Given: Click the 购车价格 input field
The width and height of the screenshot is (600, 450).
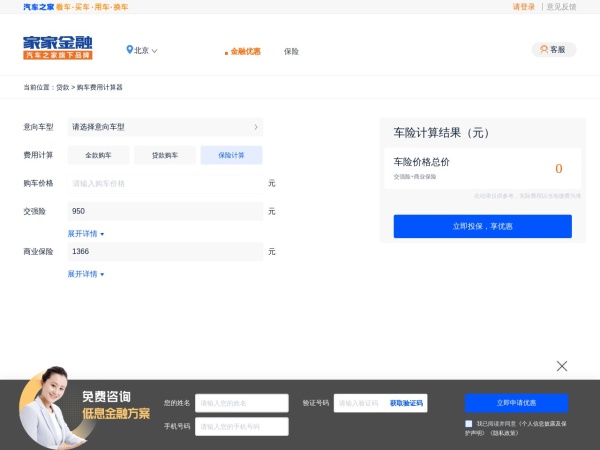Looking at the screenshot, I should click(x=165, y=184).
